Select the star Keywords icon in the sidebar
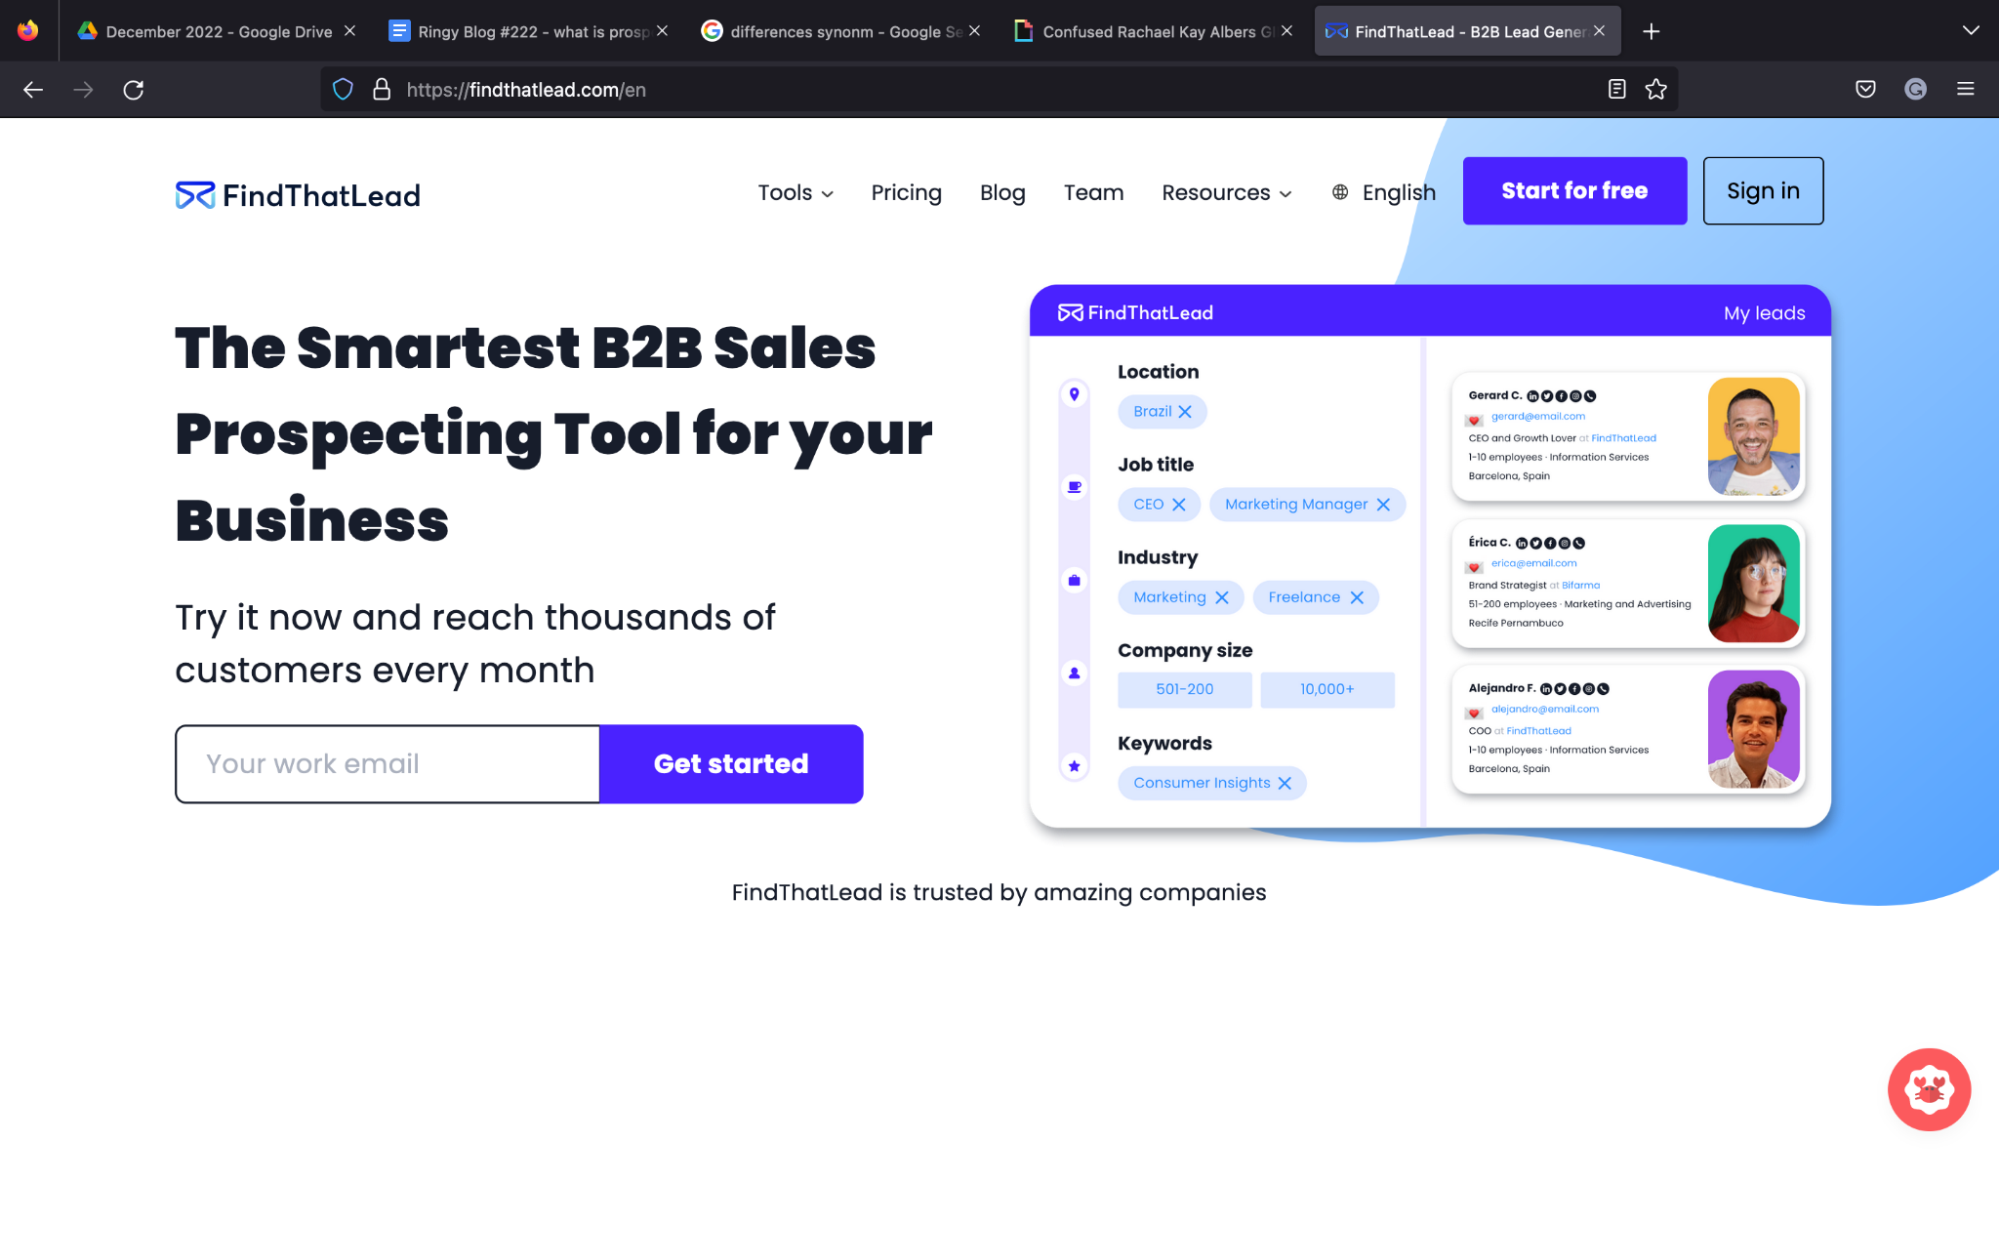This screenshot has width=1999, height=1250. pyautogui.click(x=1074, y=766)
